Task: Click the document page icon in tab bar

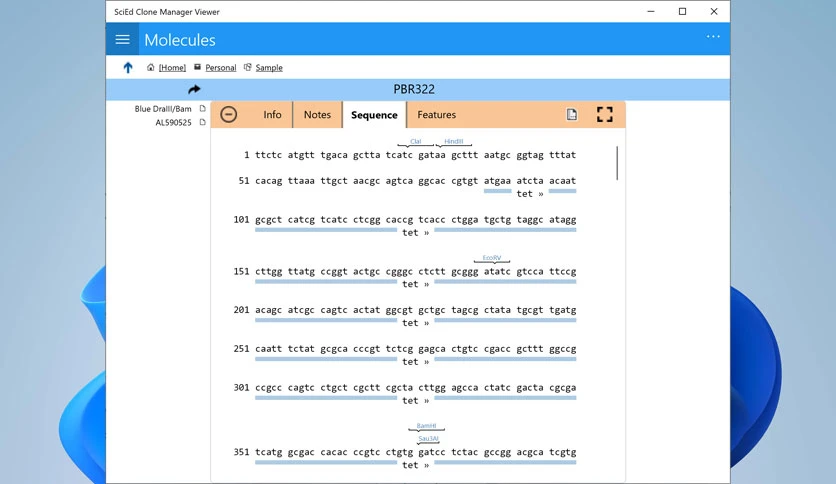Action: pos(572,114)
